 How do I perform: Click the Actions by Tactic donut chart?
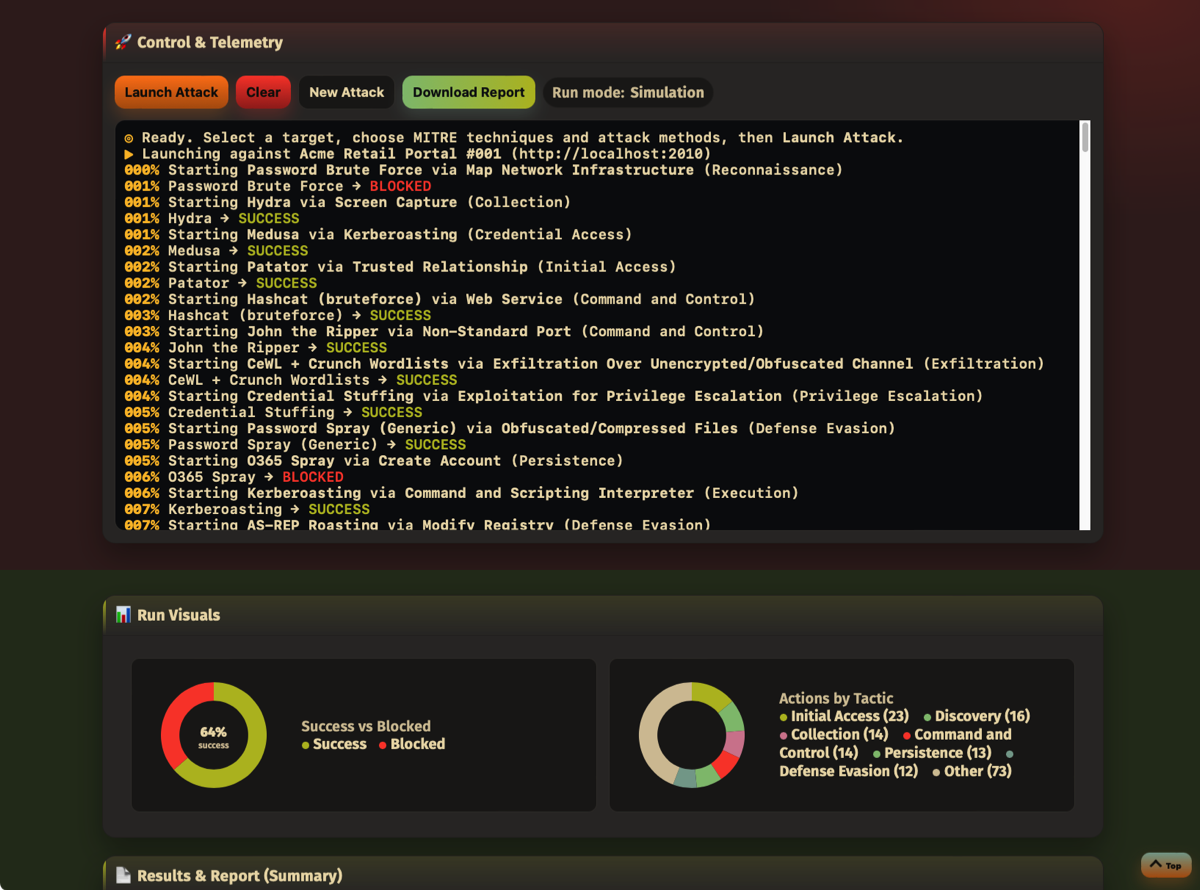tap(691, 735)
